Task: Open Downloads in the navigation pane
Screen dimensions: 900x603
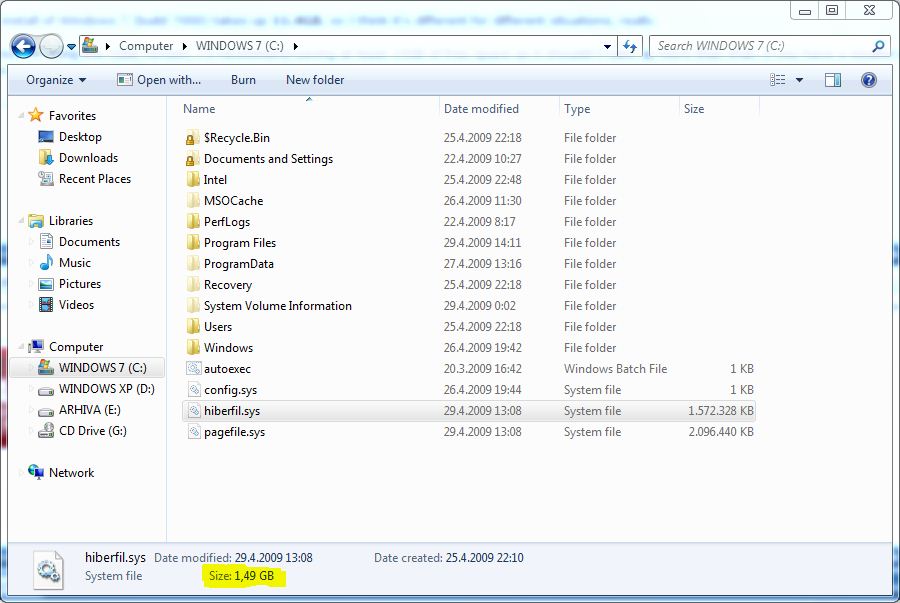Action: pos(88,158)
